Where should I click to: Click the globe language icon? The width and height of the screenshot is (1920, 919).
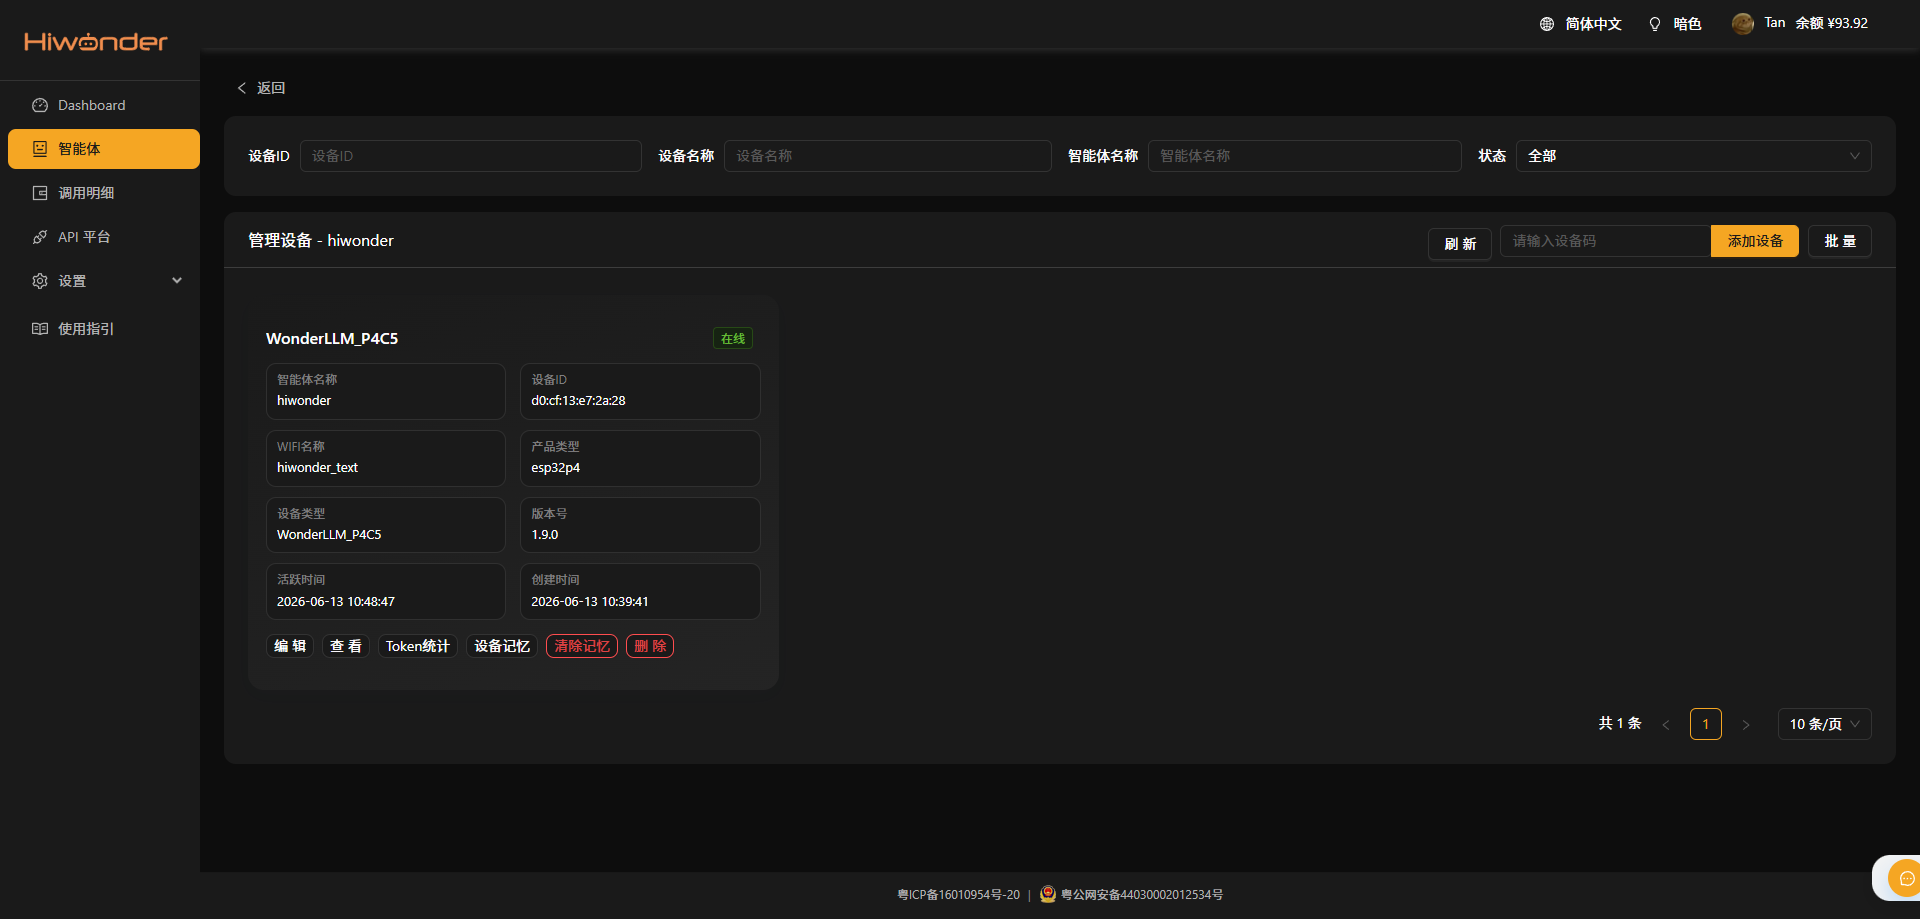click(1547, 24)
